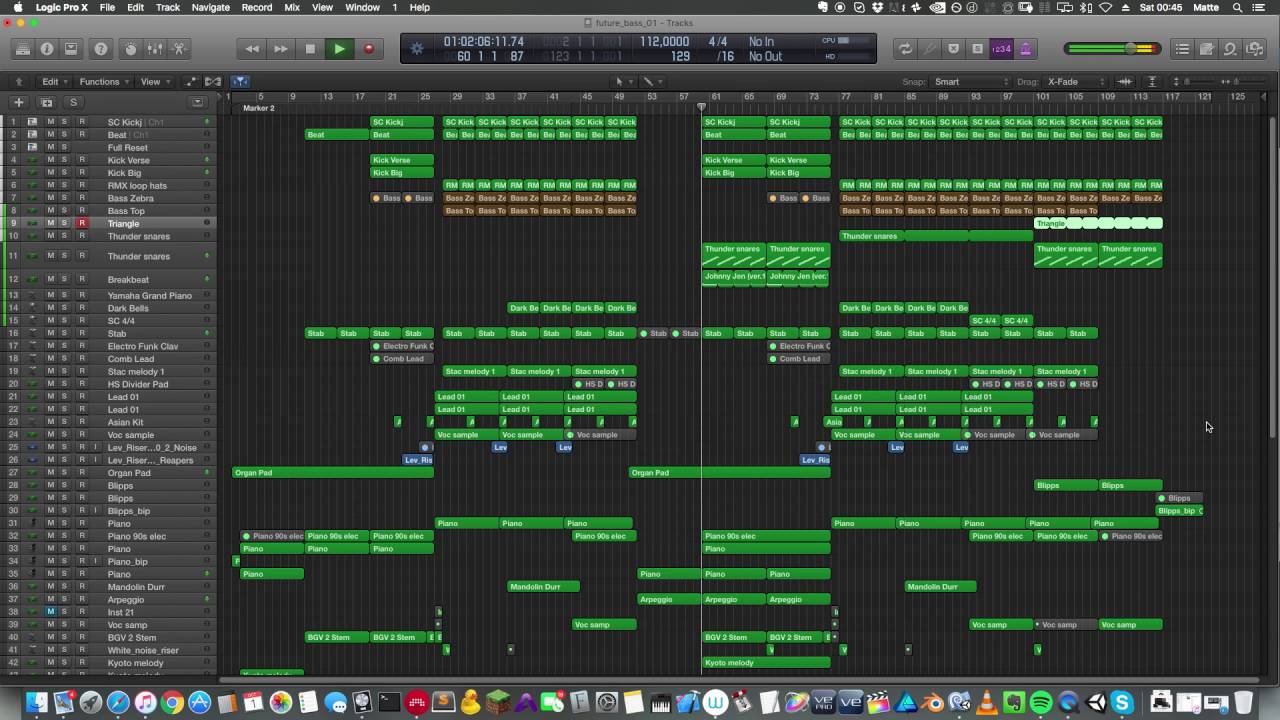
Task: Toggle the Catch Playhead button
Action: pos(239,81)
